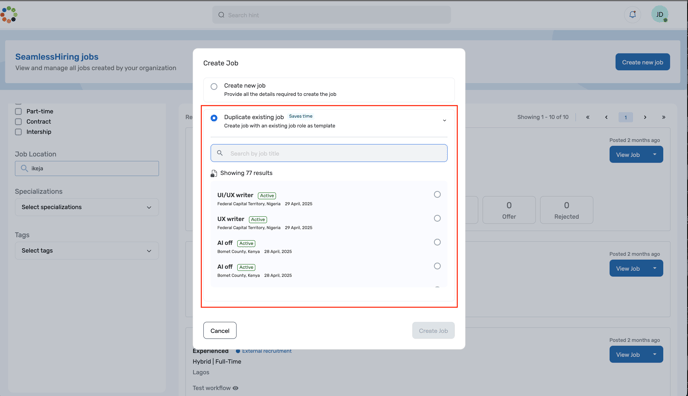Click the Cancel button in Create Job dialog

pyautogui.click(x=220, y=331)
